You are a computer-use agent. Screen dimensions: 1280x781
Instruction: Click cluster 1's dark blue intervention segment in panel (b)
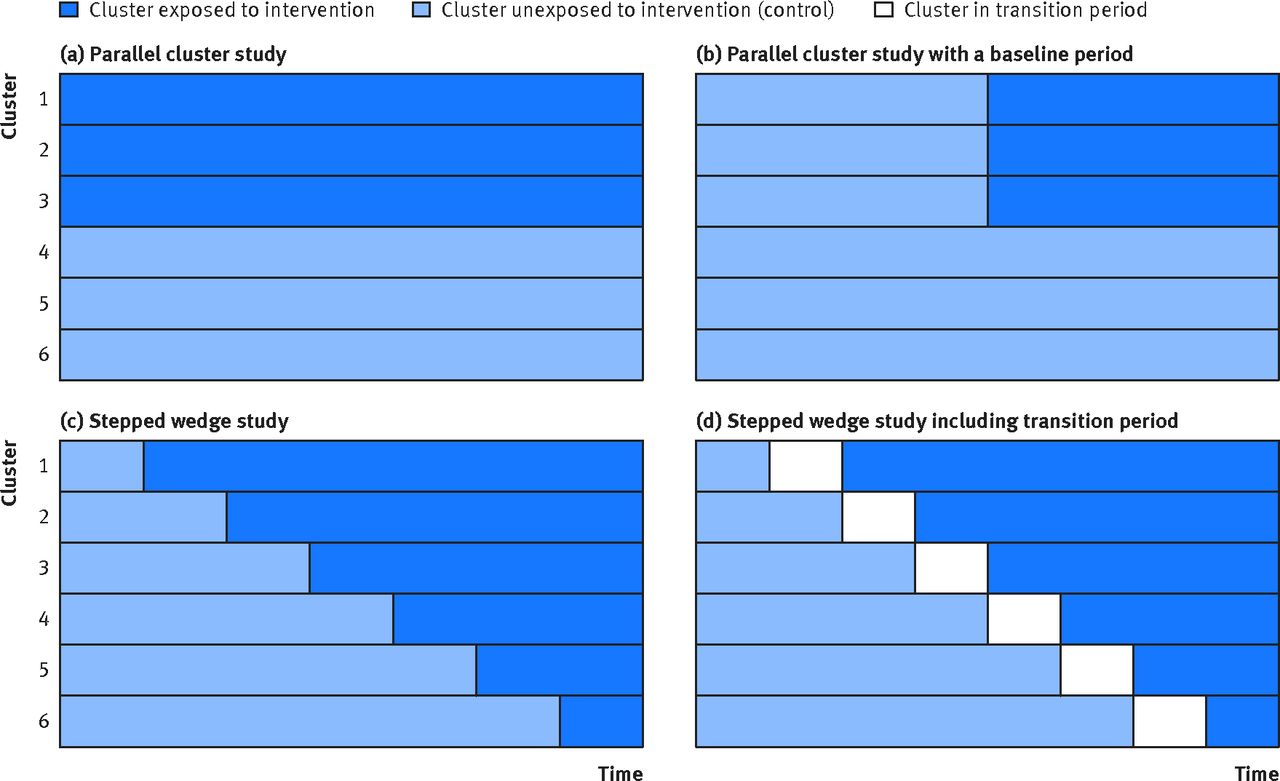[x=1133, y=99]
